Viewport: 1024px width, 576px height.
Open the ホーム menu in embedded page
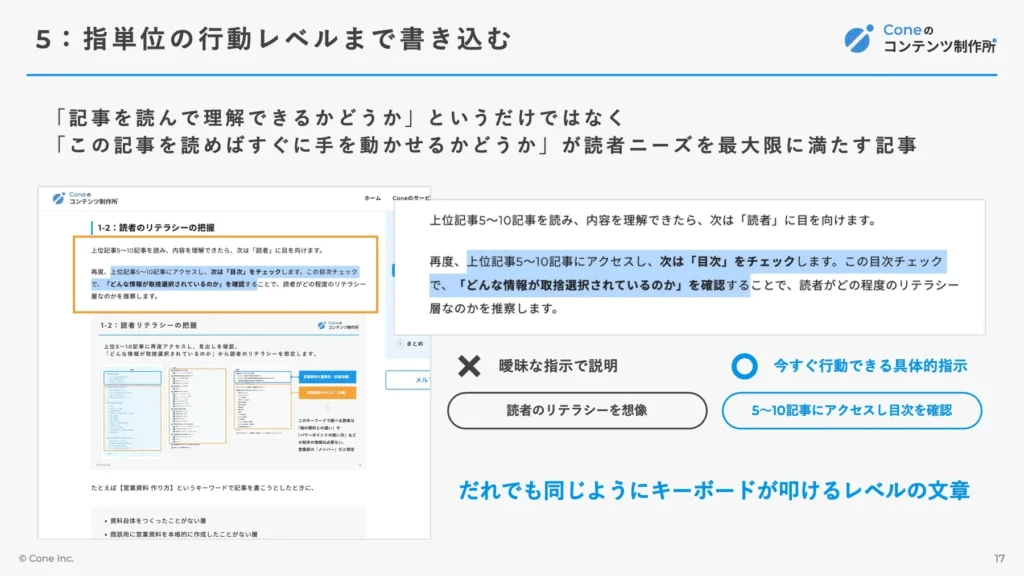point(372,198)
